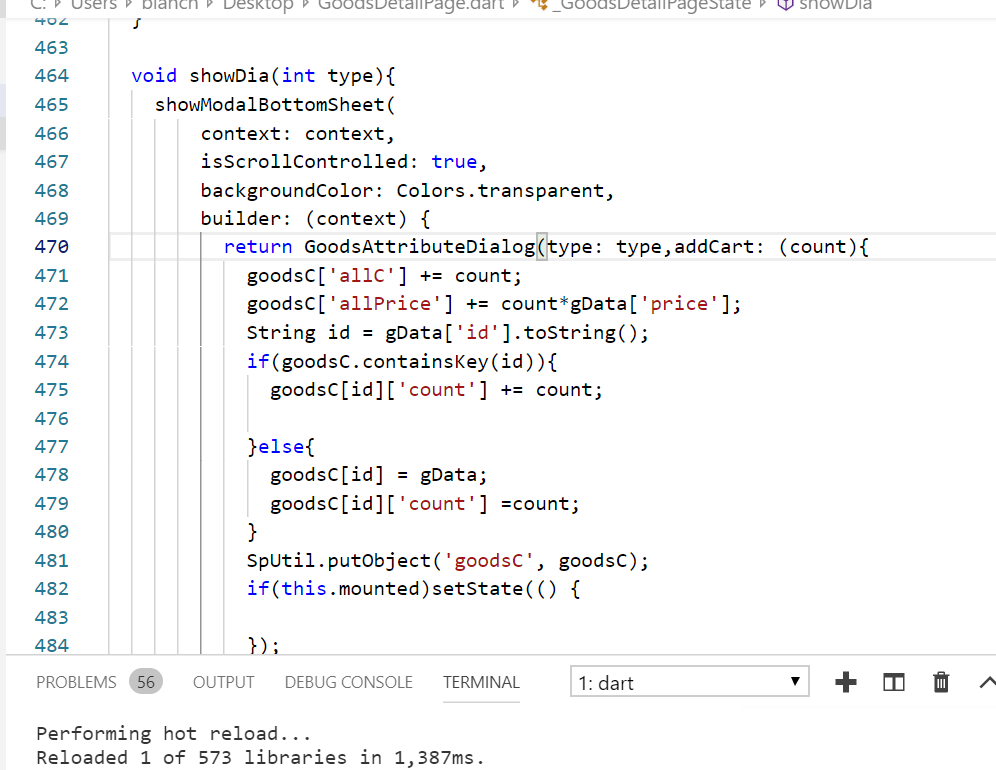996x770 pixels.
Task: Click line number 464
Action: (x=51, y=76)
